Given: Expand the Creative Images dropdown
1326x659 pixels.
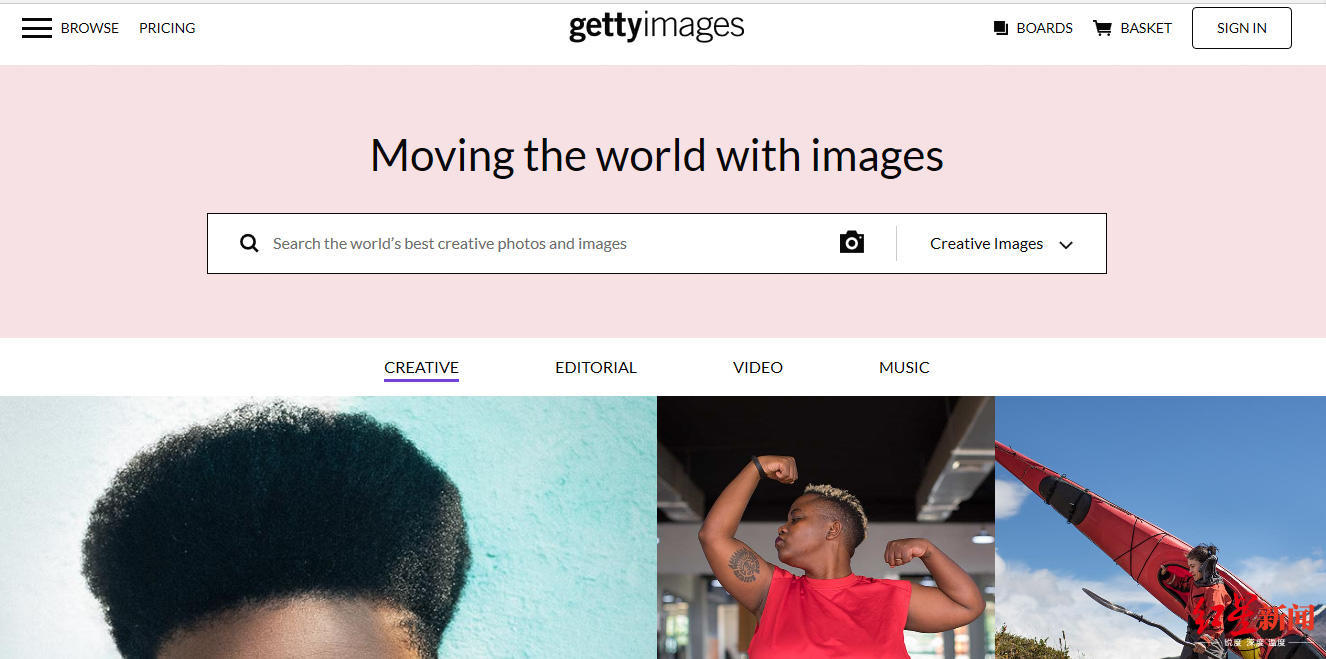Looking at the screenshot, I should coord(1001,244).
